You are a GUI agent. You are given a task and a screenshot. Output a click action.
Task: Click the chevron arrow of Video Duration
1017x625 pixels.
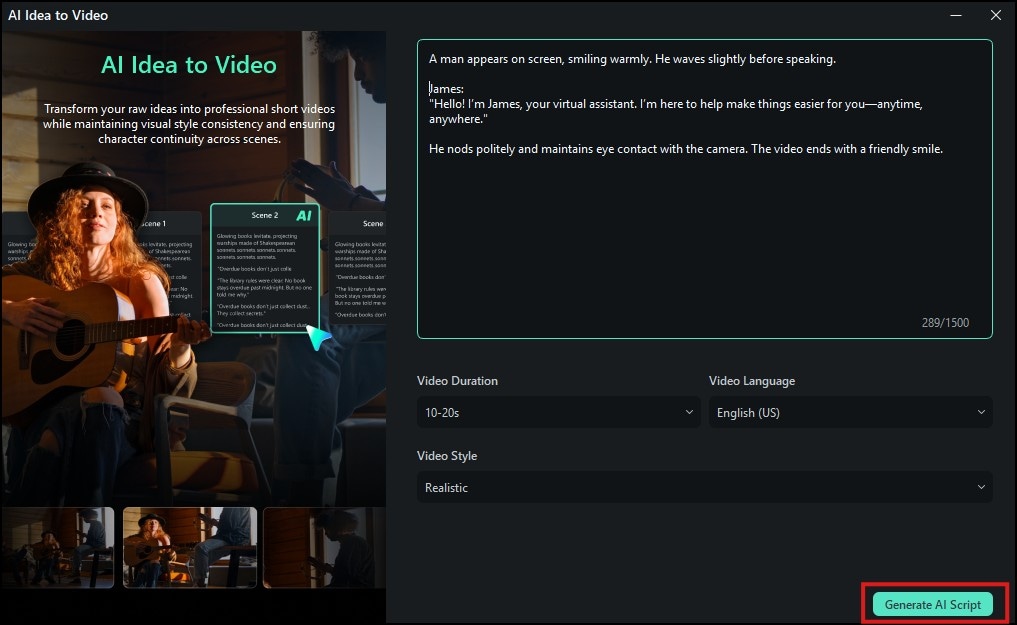tap(689, 412)
